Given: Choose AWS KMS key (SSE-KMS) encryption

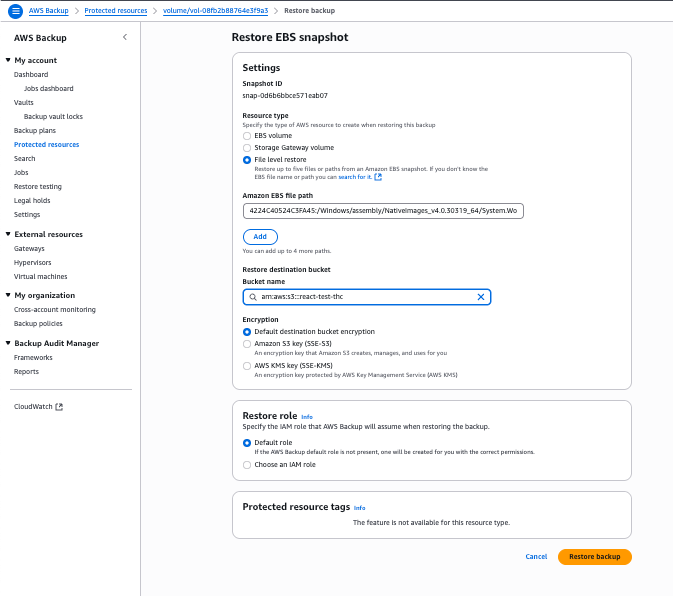Looking at the screenshot, I should pyautogui.click(x=247, y=366).
